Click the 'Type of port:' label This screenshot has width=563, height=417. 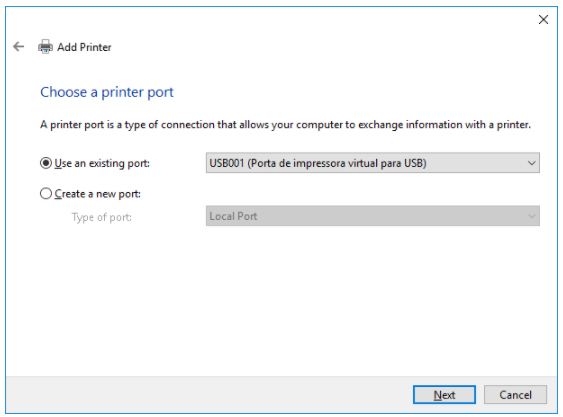(x=102, y=217)
